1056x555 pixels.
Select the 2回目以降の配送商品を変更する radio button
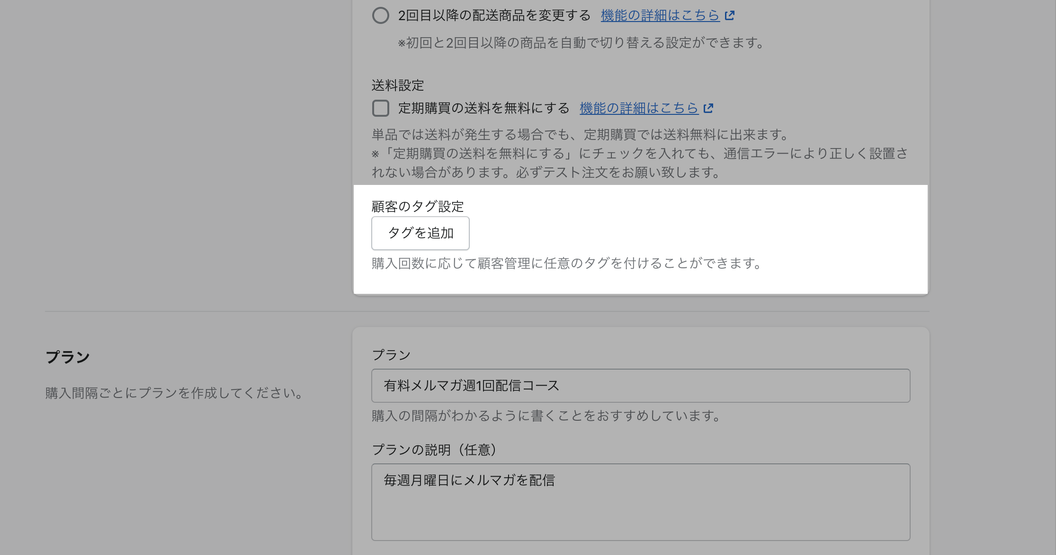(x=380, y=16)
